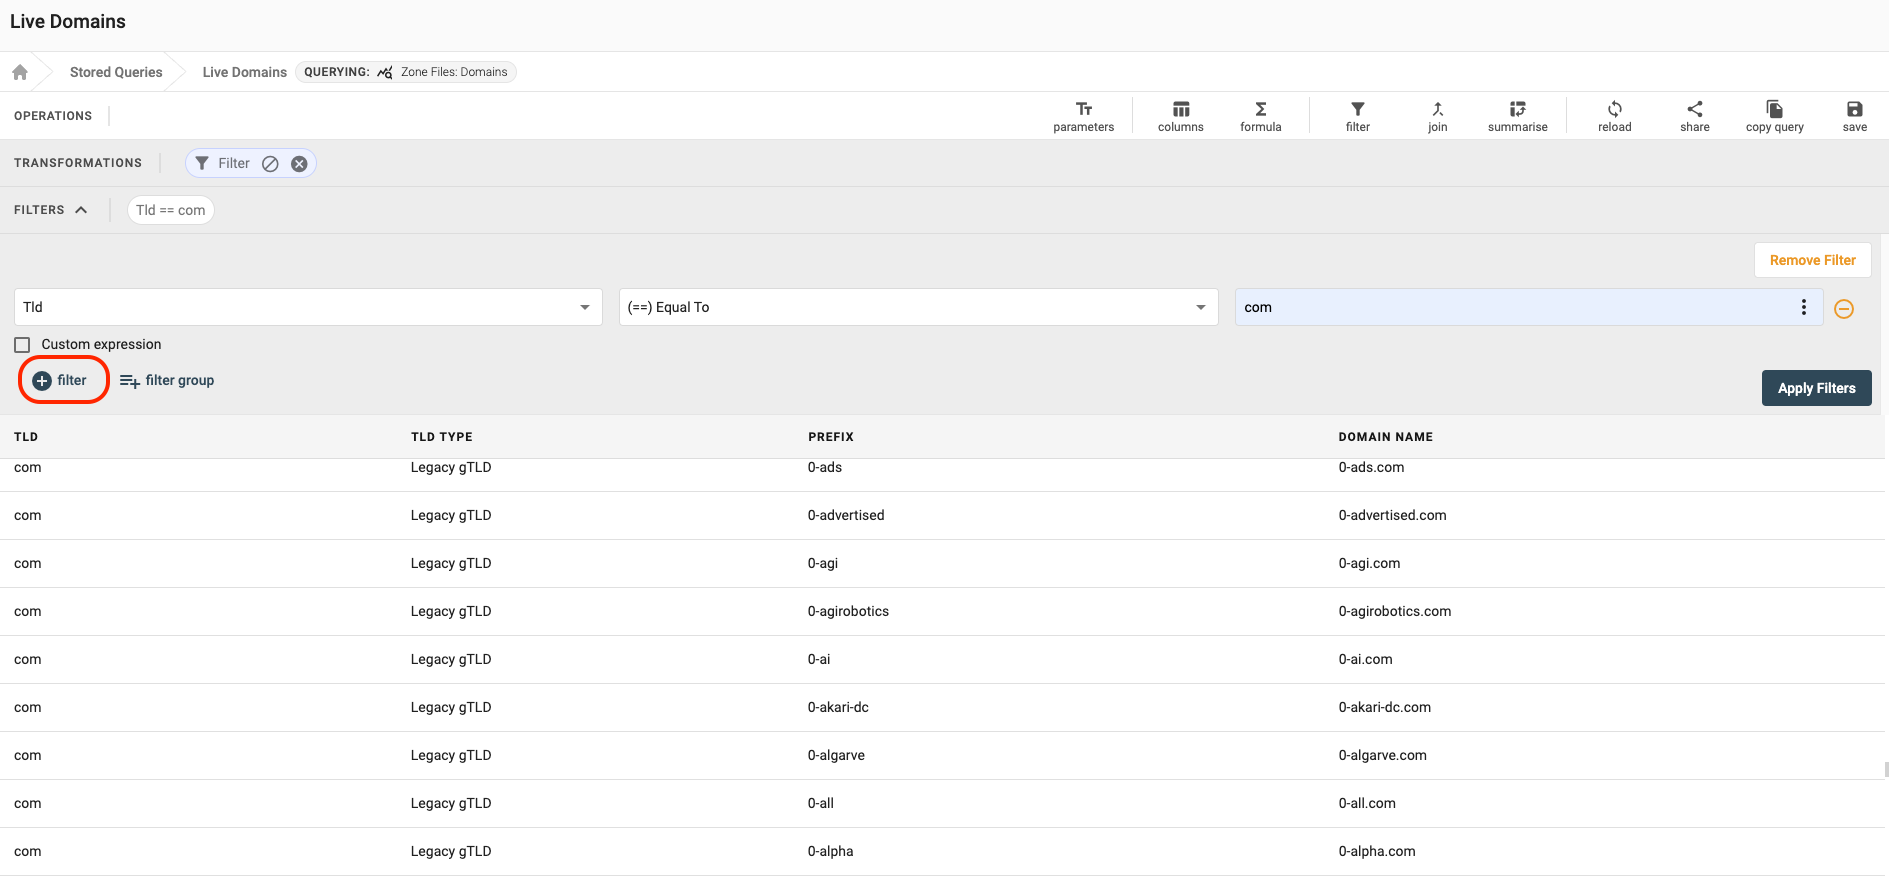Click the copy query icon

[1774, 116]
